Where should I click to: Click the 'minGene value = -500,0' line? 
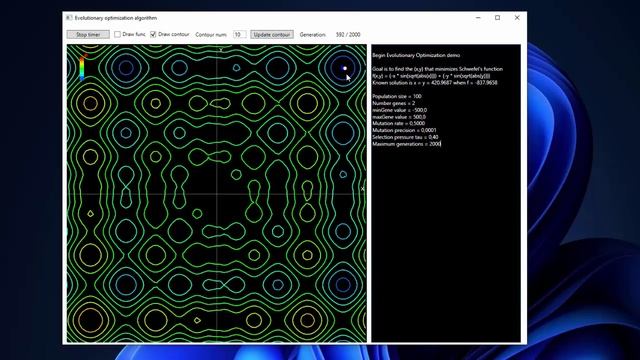400,110
